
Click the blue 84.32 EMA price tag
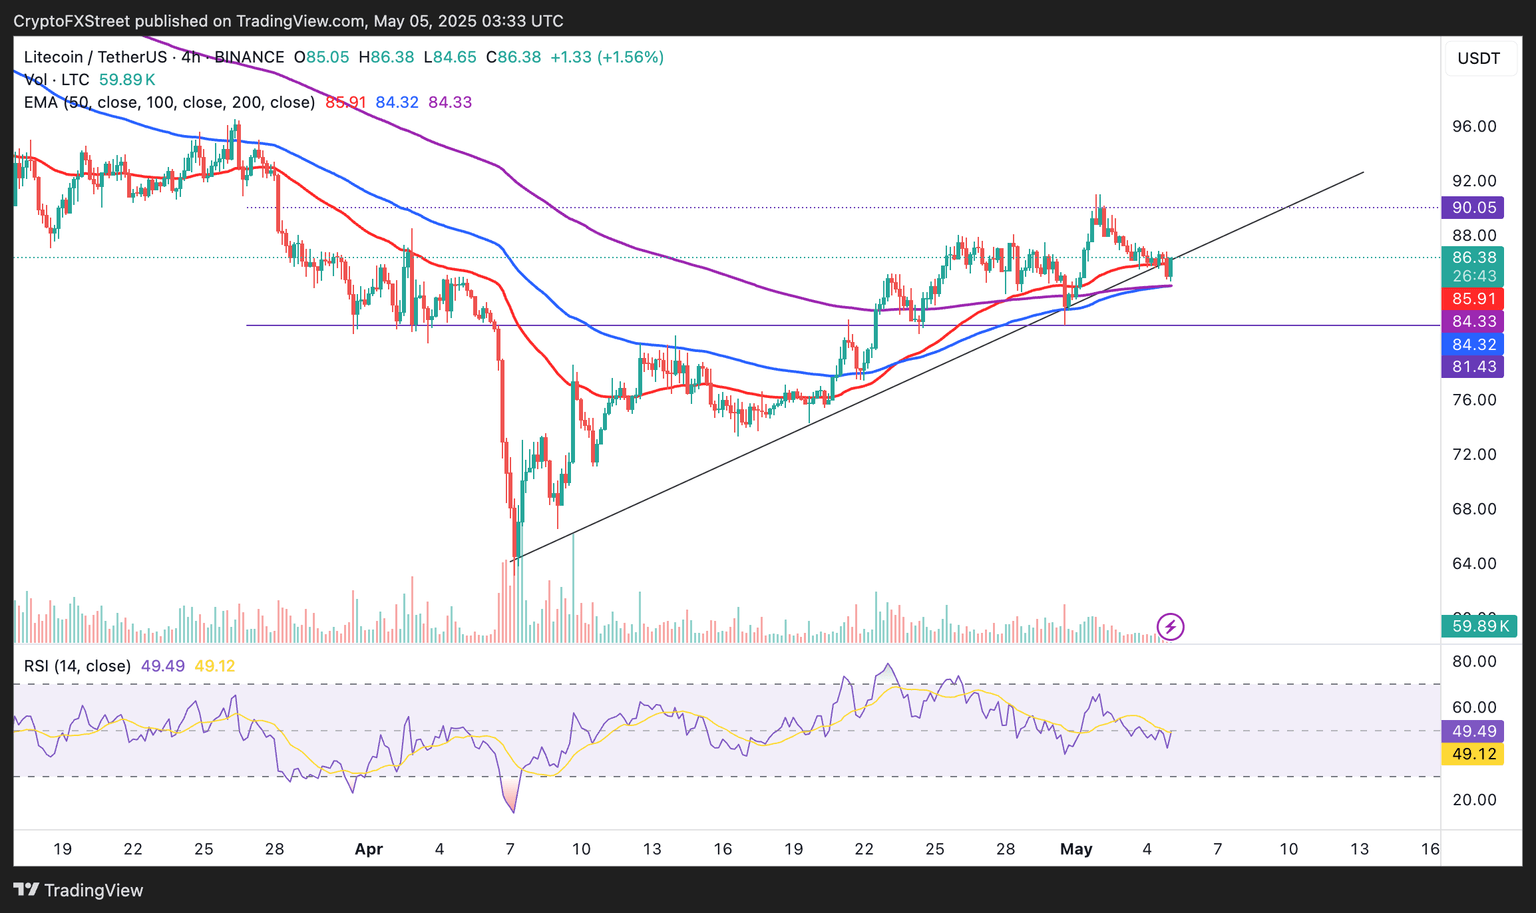(x=1474, y=344)
